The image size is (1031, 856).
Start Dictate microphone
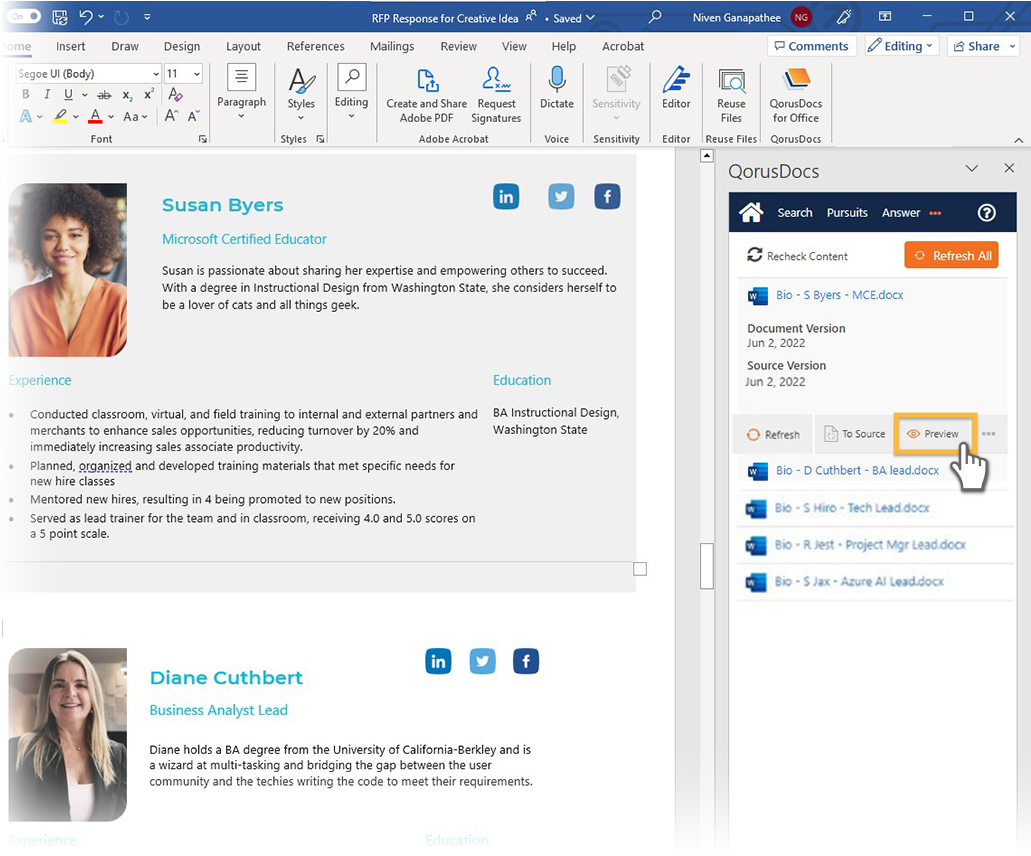556,87
